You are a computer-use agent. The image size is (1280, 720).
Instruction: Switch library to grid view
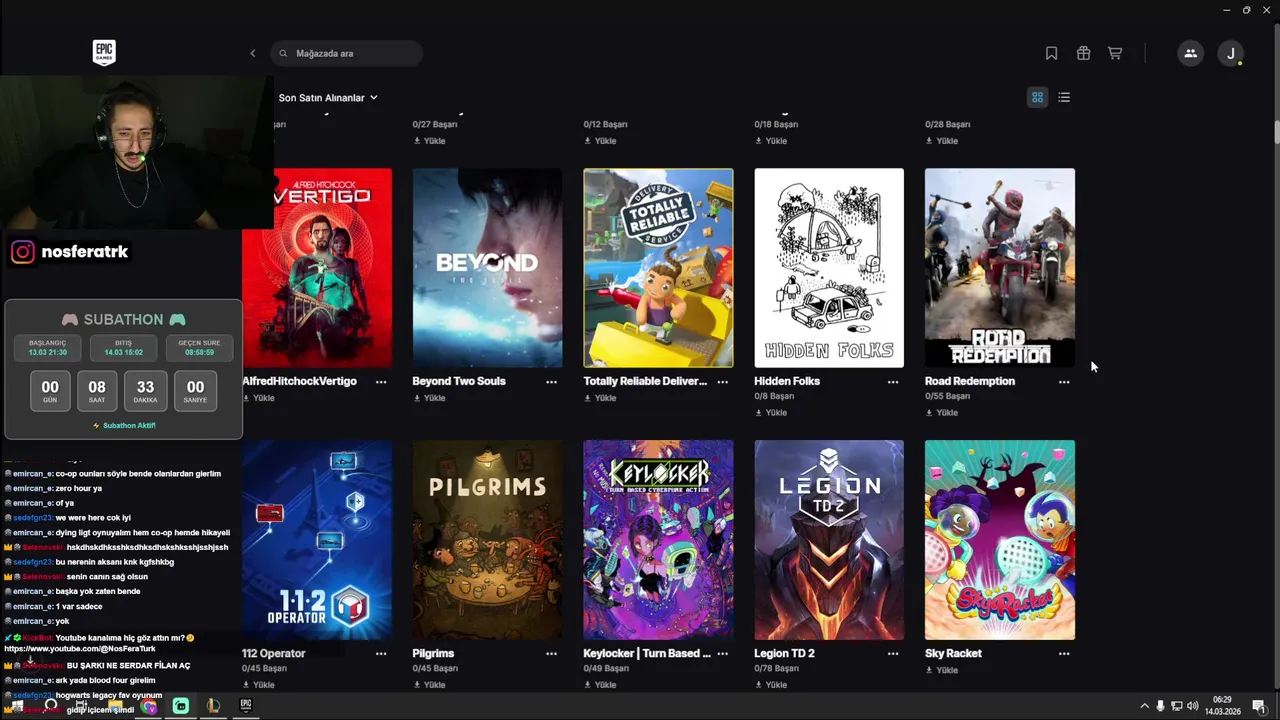(x=1038, y=97)
